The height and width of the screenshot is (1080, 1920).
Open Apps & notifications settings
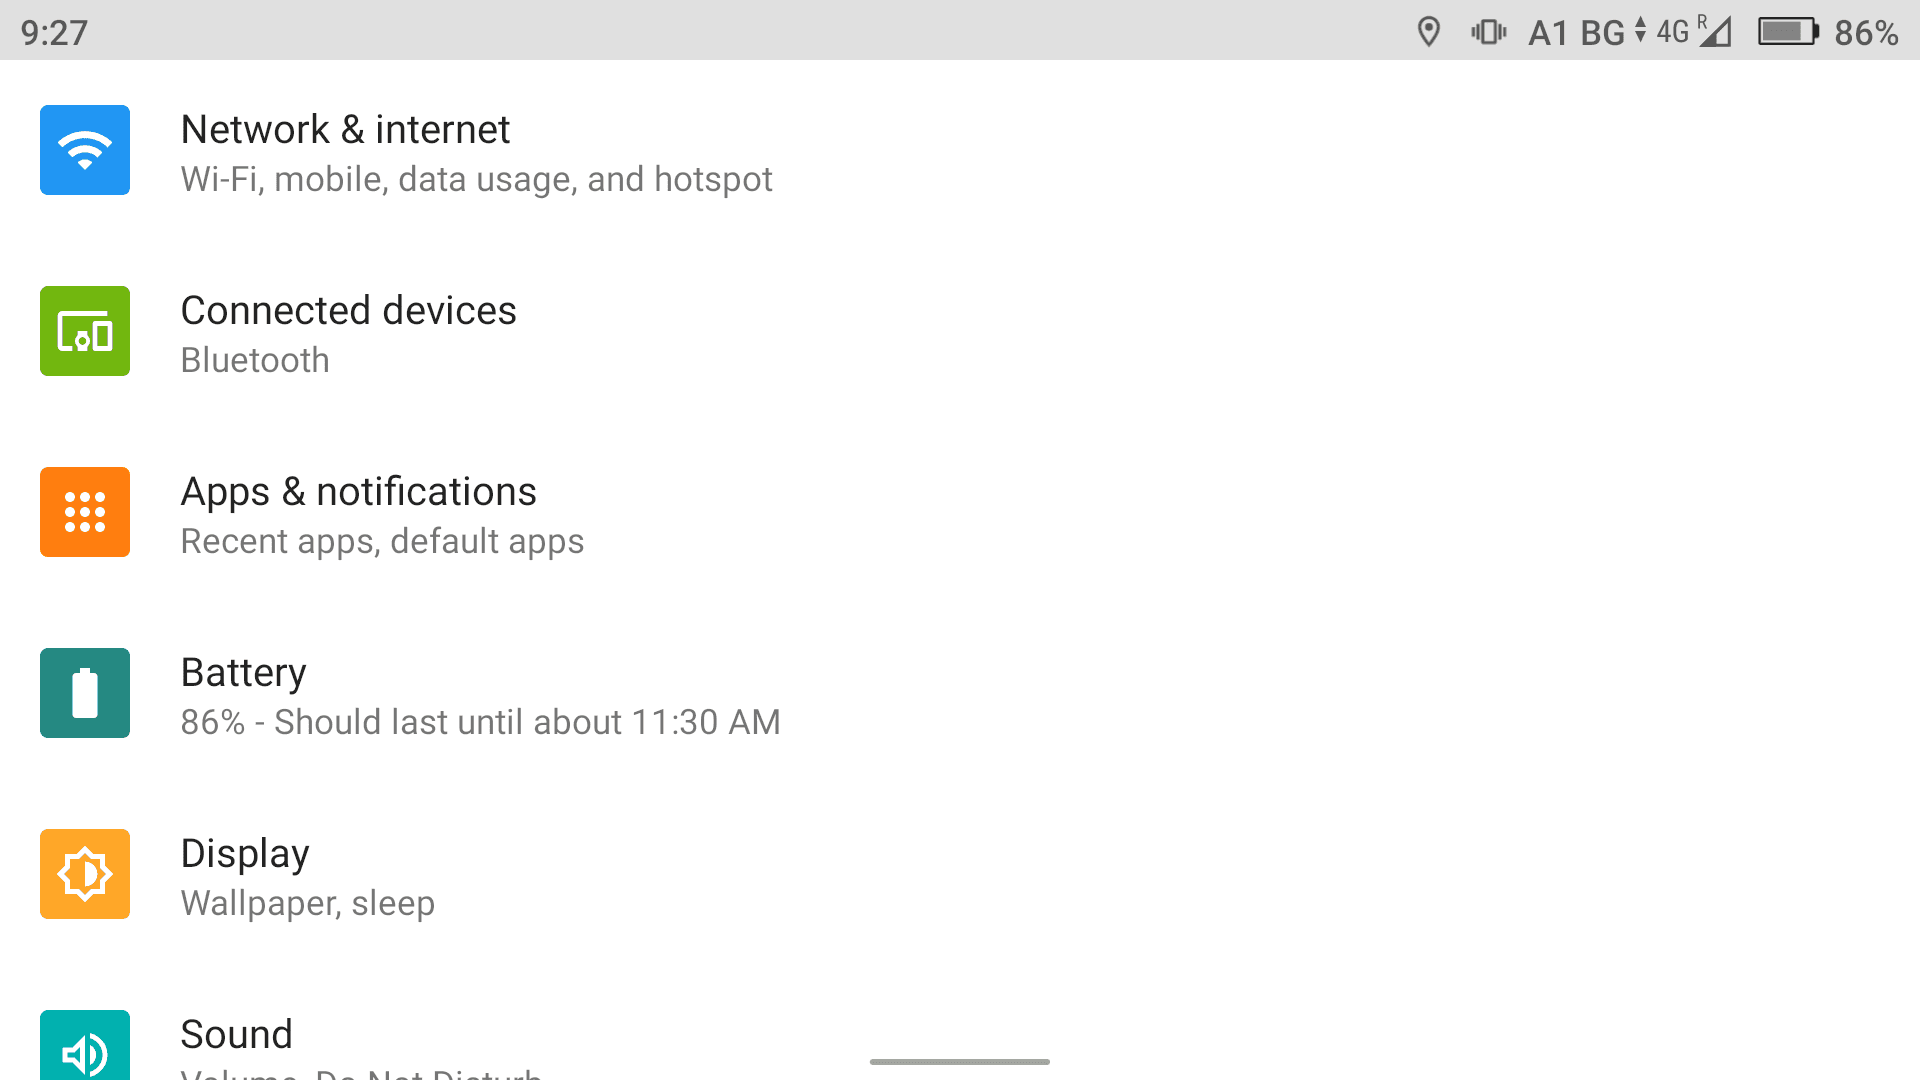tap(960, 513)
